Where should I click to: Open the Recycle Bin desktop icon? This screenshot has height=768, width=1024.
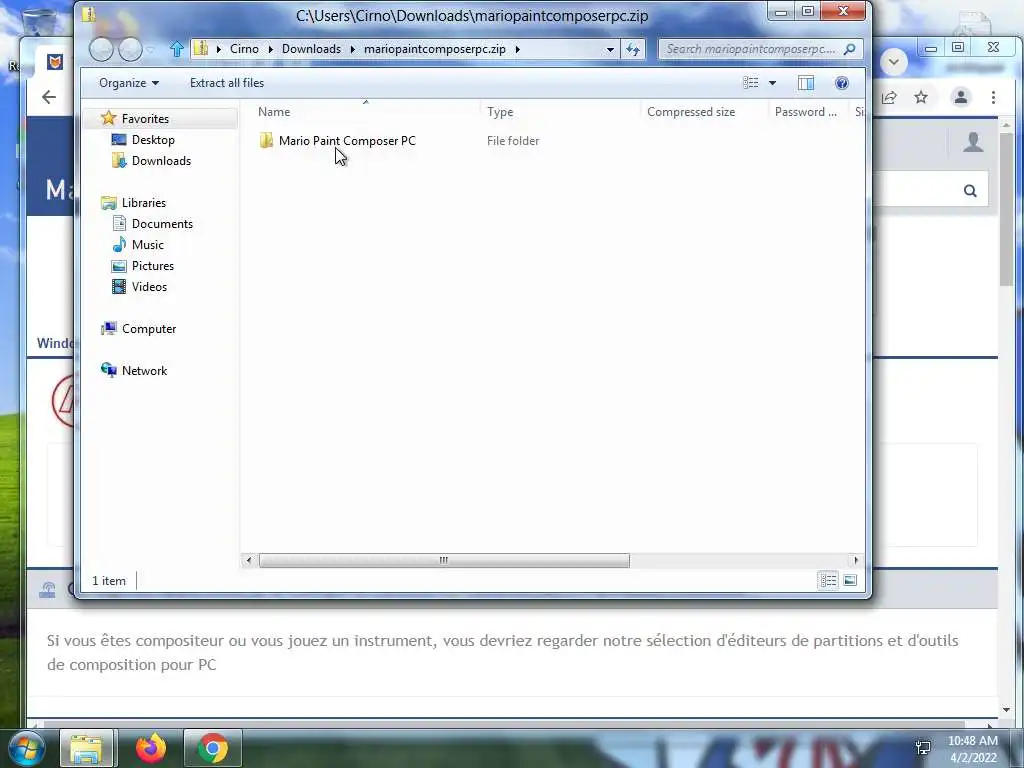[x=39, y=20]
